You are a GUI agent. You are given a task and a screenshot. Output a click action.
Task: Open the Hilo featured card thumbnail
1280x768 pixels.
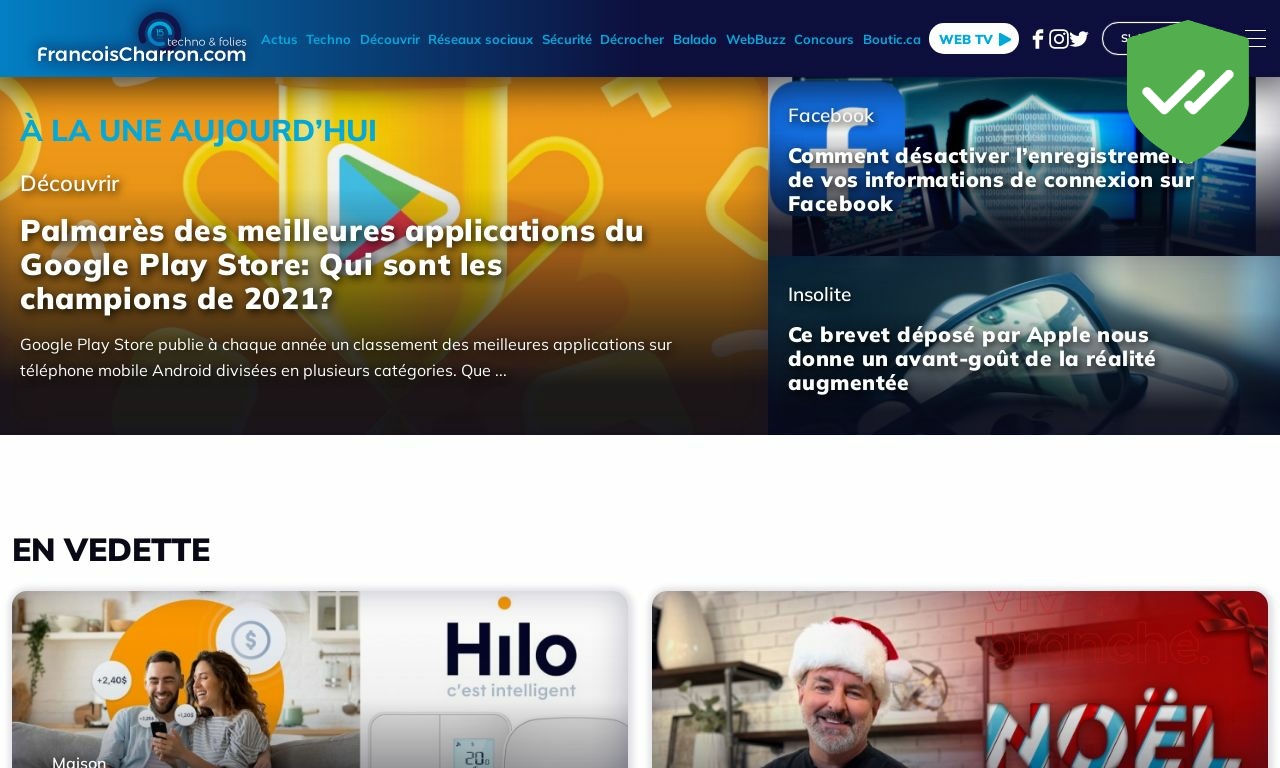320,680
